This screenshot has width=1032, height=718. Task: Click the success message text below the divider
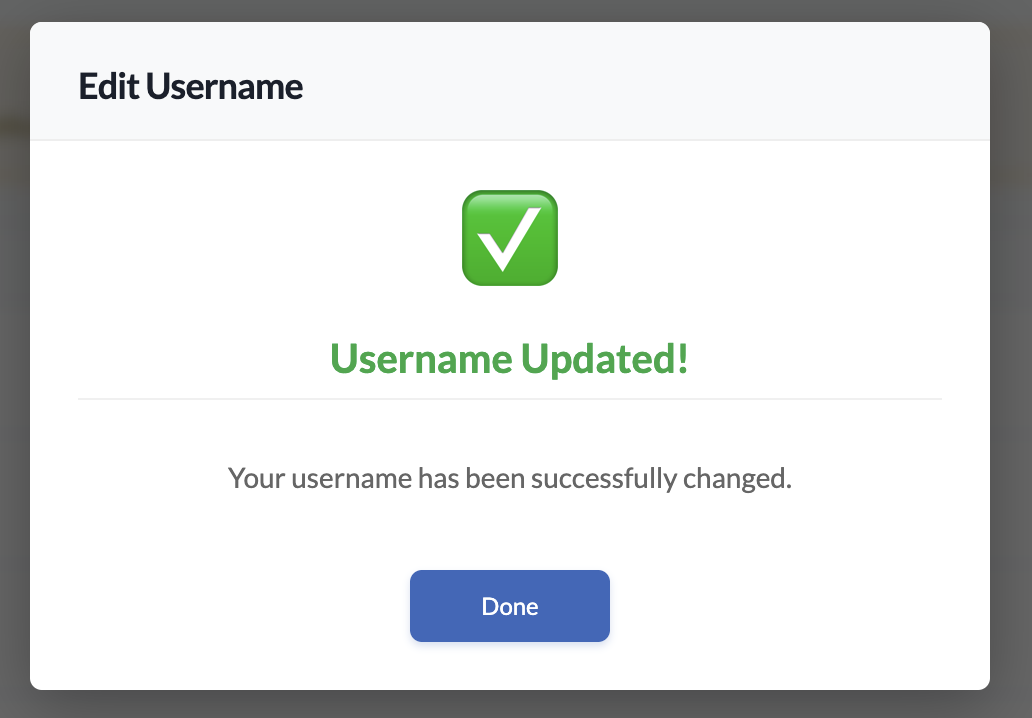(x=509, y=478)
